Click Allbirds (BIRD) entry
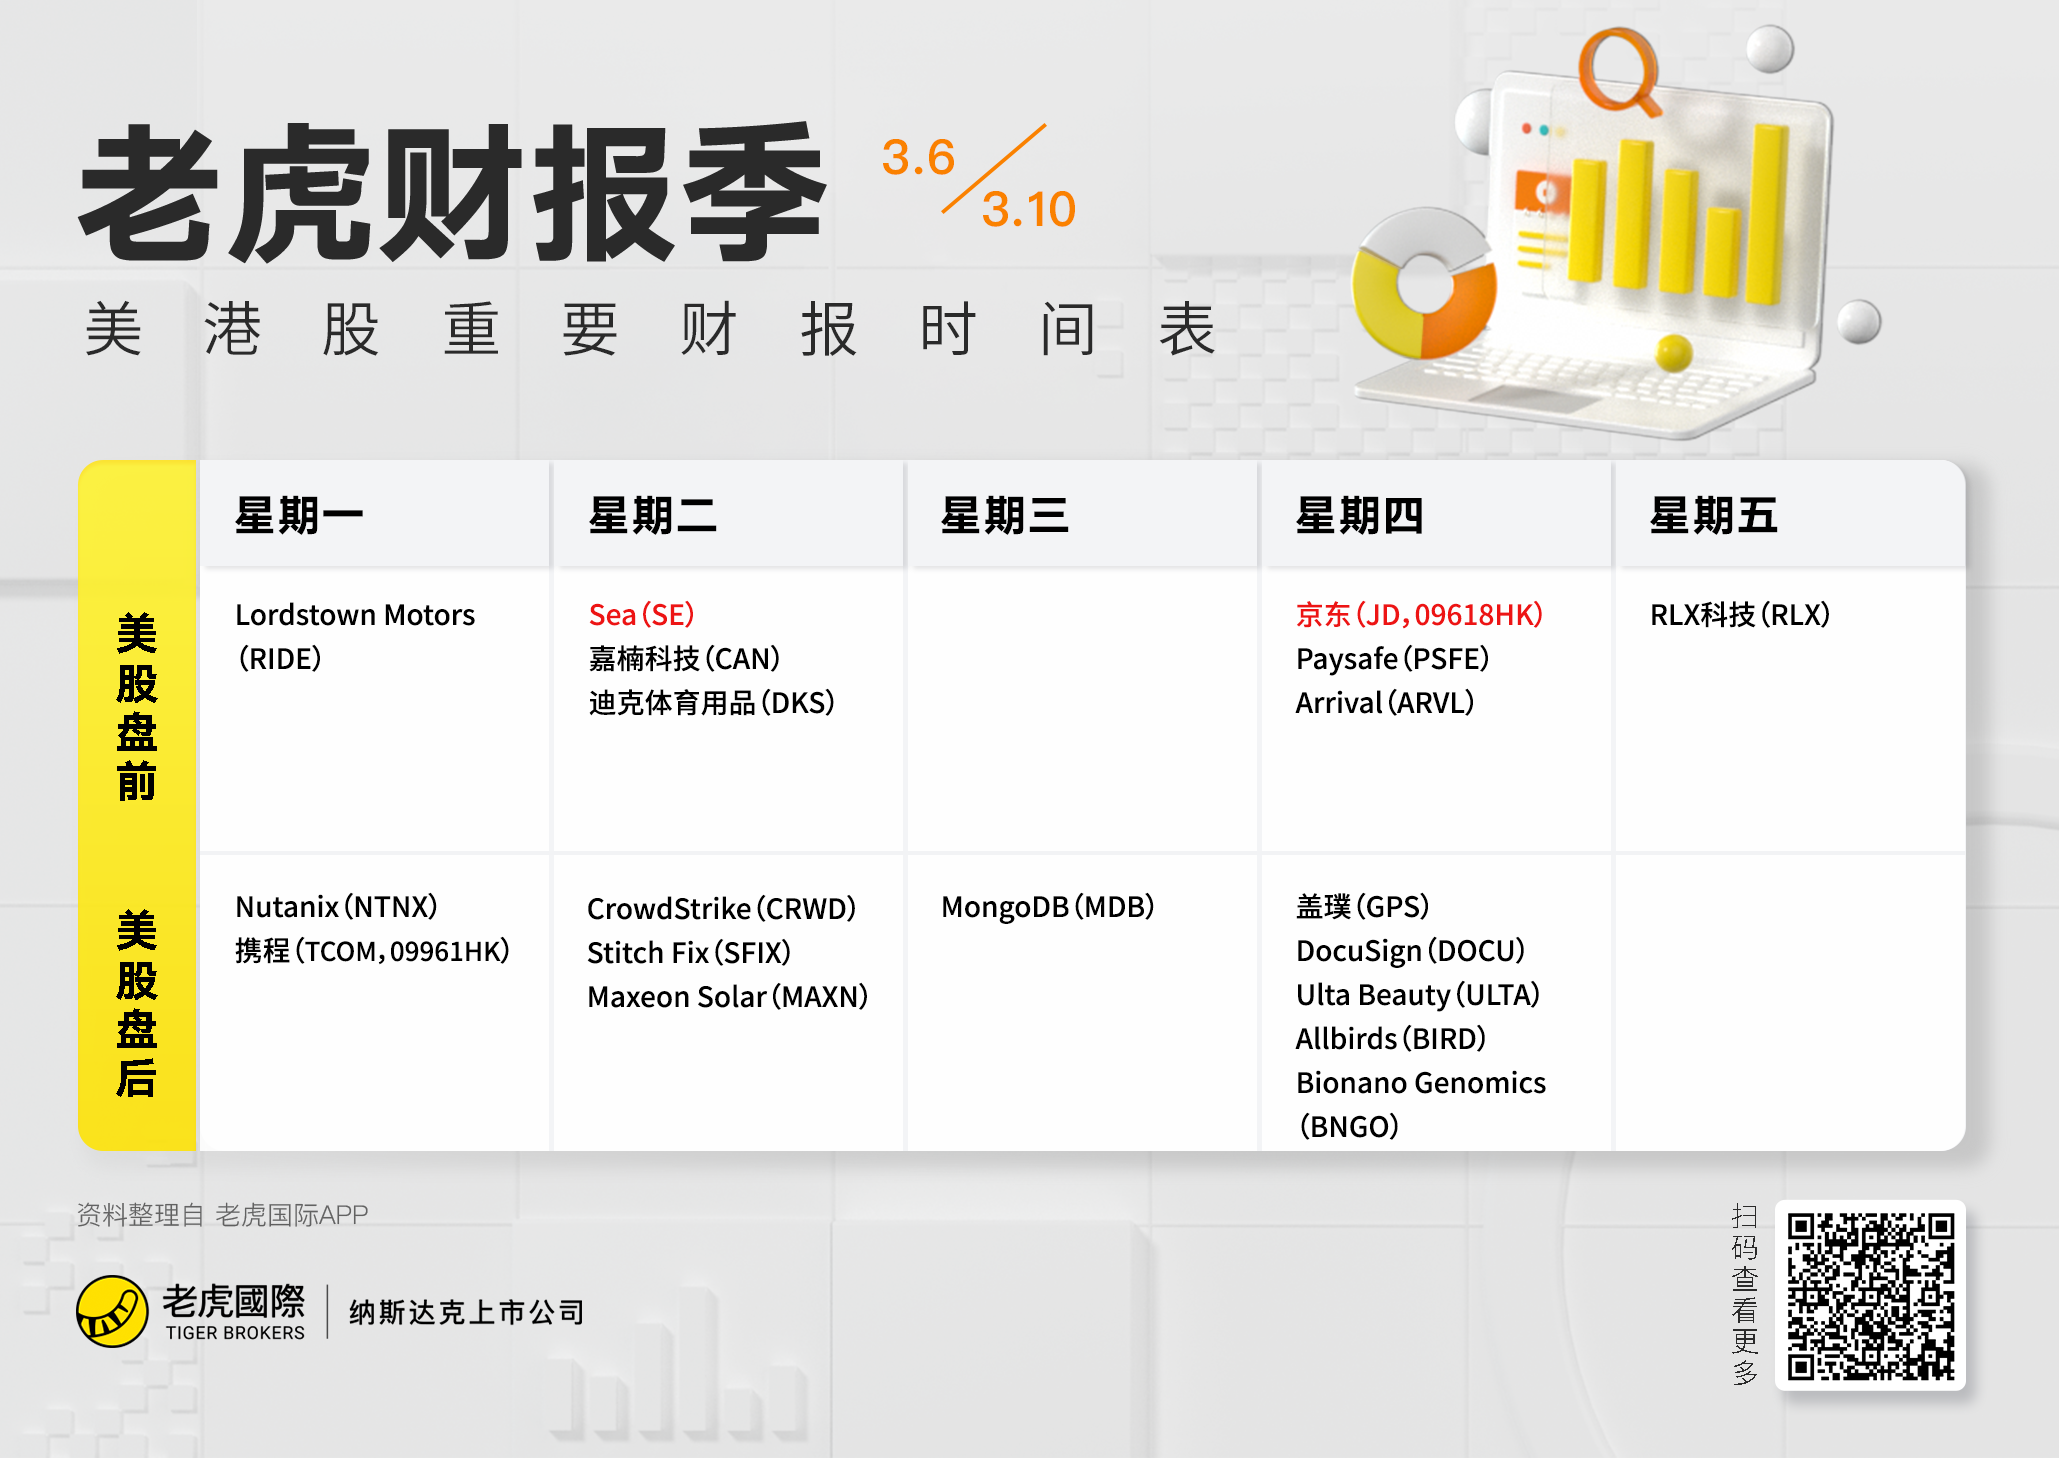 pos(1391,1038)
